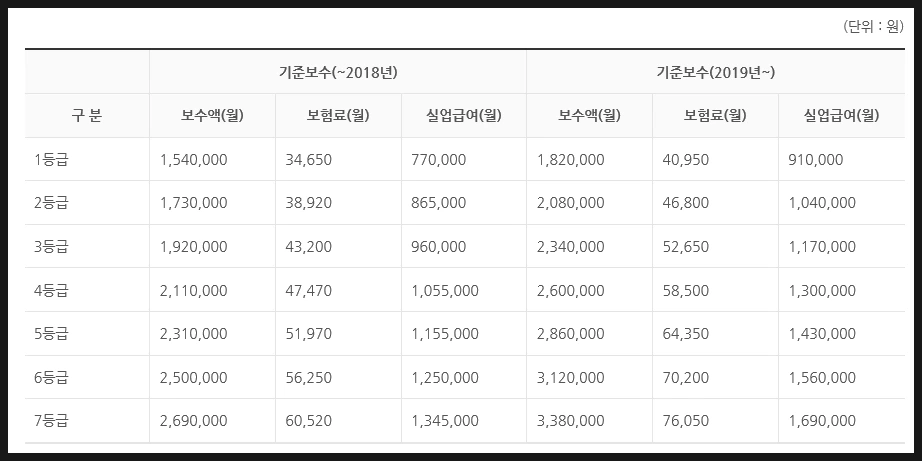The width and height of the screenshot is (922, 461).
Task: Click the 770,000 unemployment benefit cell
Action: 464,159
